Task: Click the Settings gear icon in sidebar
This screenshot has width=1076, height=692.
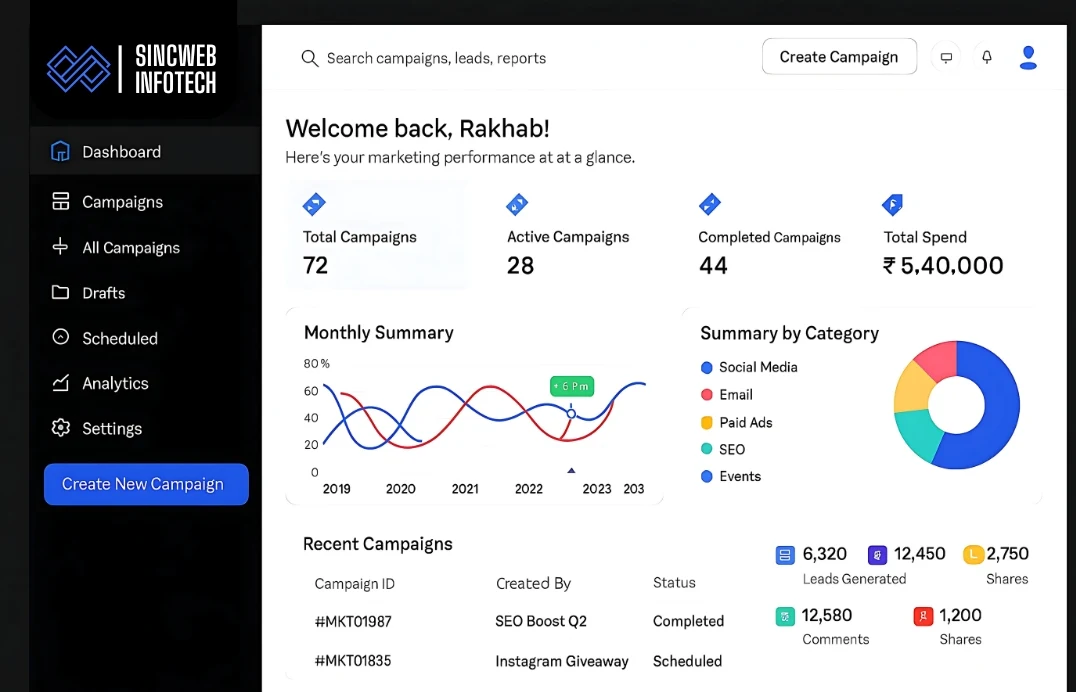Action: coord(61,428)
